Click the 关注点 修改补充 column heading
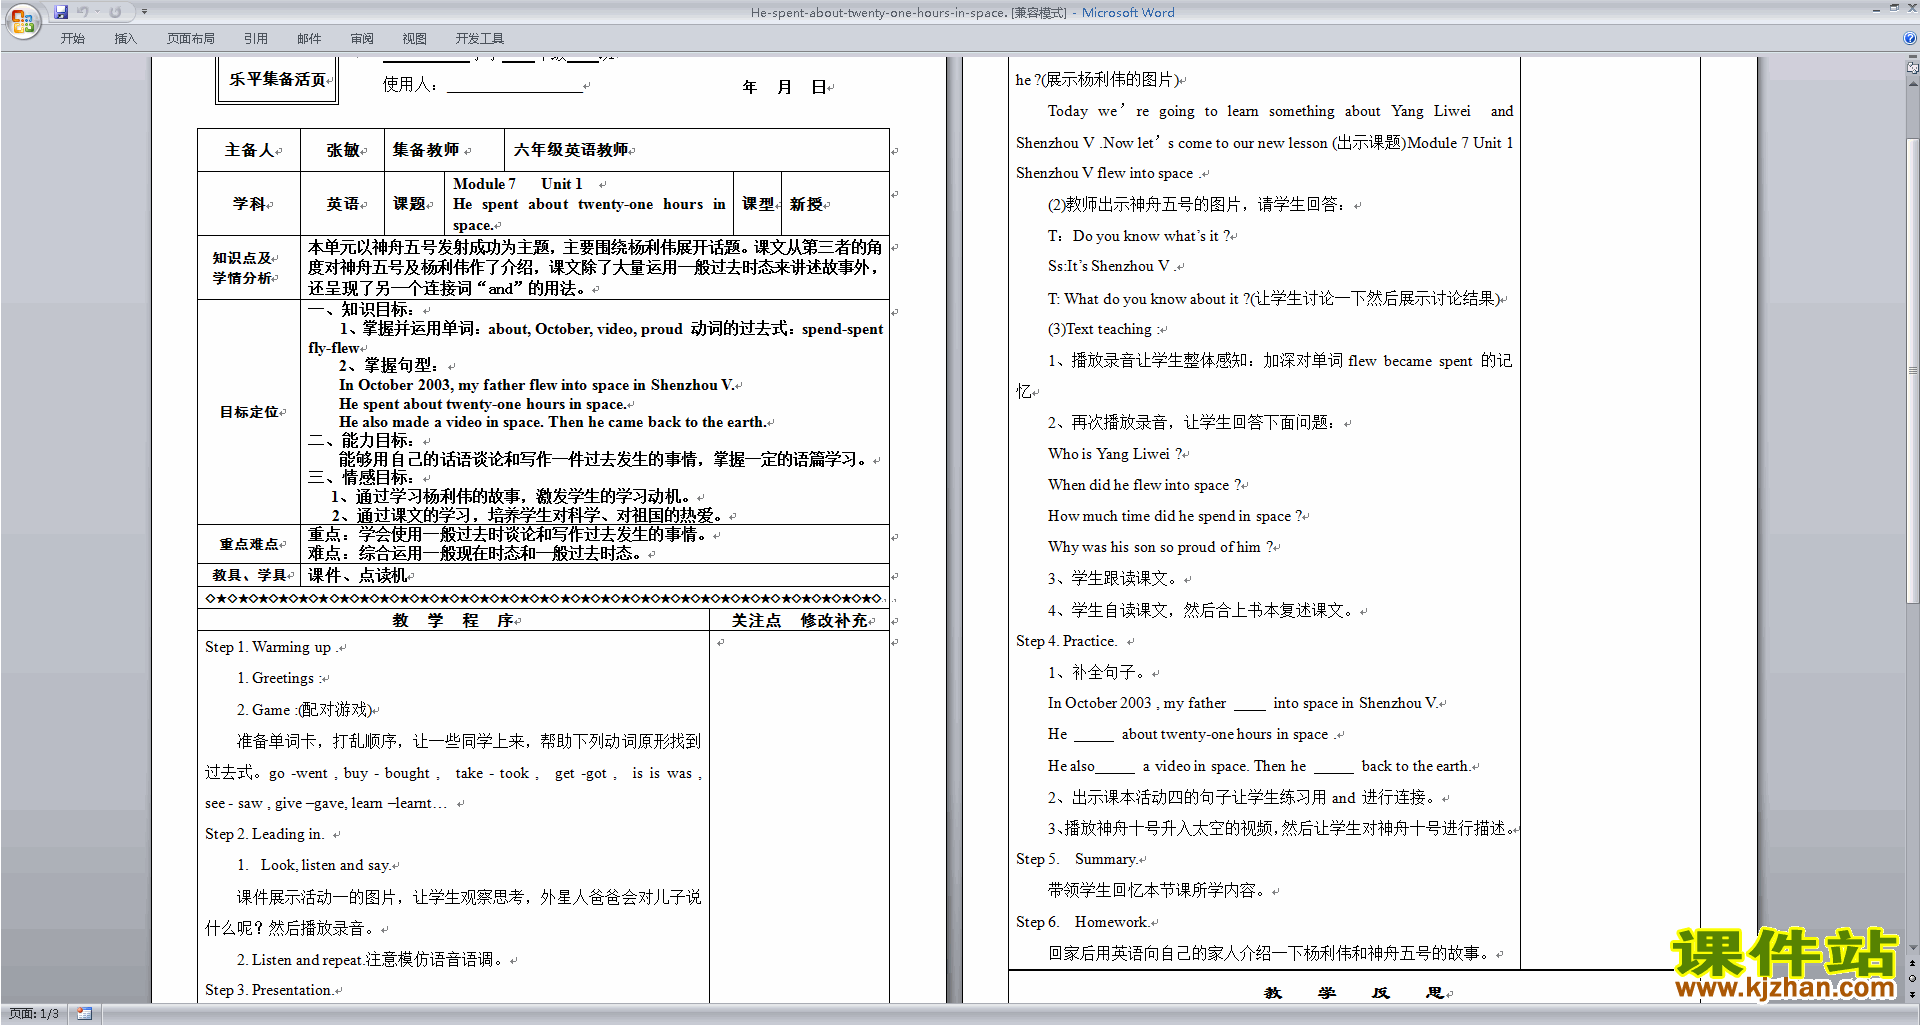 [800, 620]
